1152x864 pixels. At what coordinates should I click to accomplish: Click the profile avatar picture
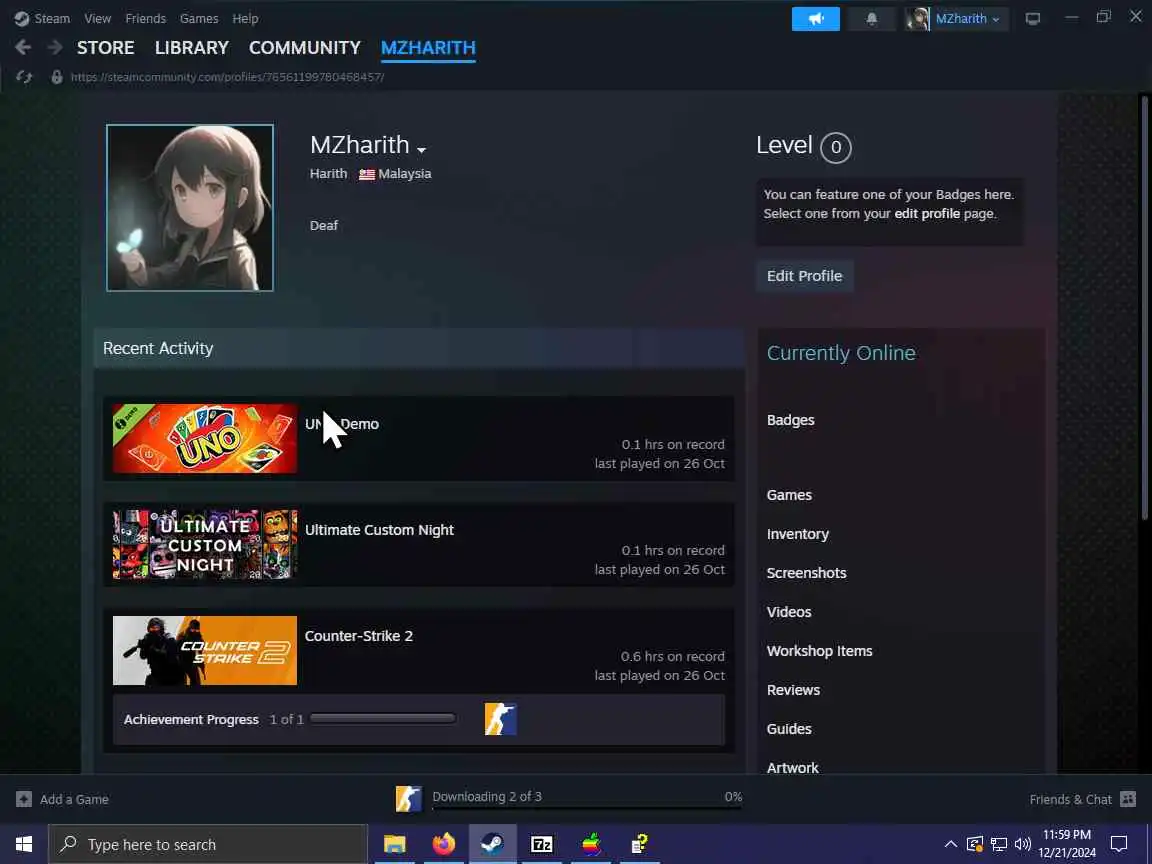190,208
